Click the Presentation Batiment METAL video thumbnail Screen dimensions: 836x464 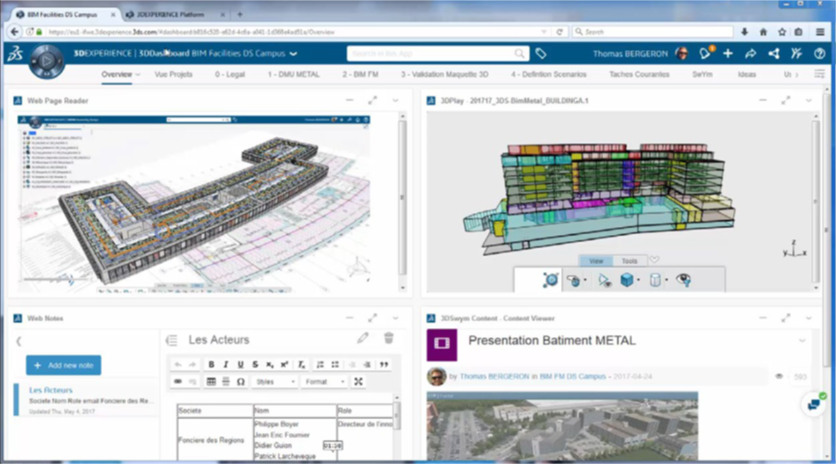point(562,426)
